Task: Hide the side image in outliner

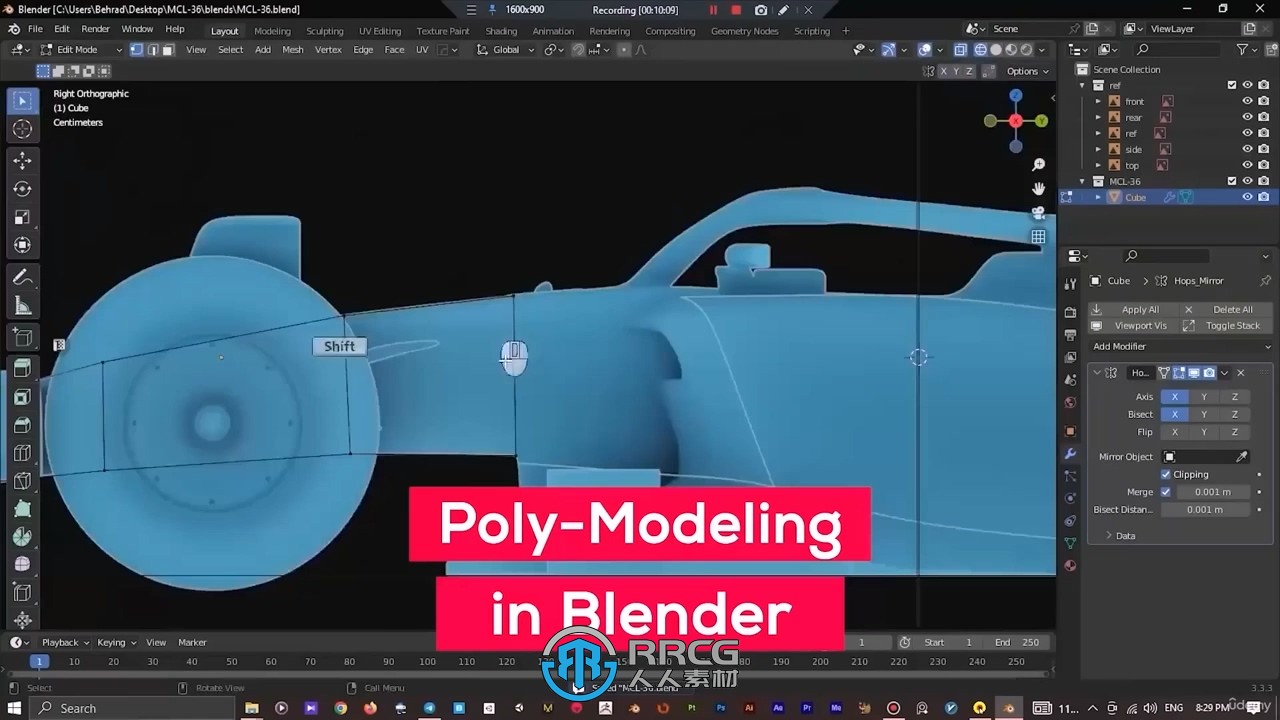Action: pos(1247,149)
